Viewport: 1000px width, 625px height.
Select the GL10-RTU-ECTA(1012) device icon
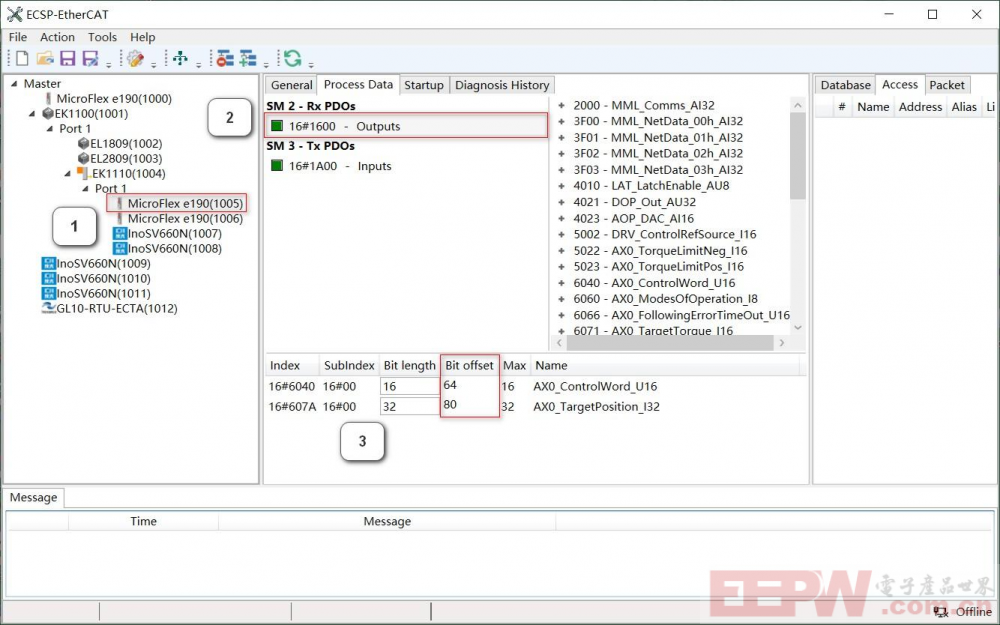coord(48,308)
